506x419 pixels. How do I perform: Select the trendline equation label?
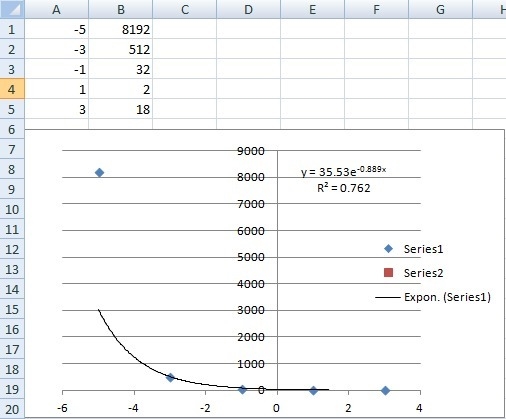(x=343, y=171)
